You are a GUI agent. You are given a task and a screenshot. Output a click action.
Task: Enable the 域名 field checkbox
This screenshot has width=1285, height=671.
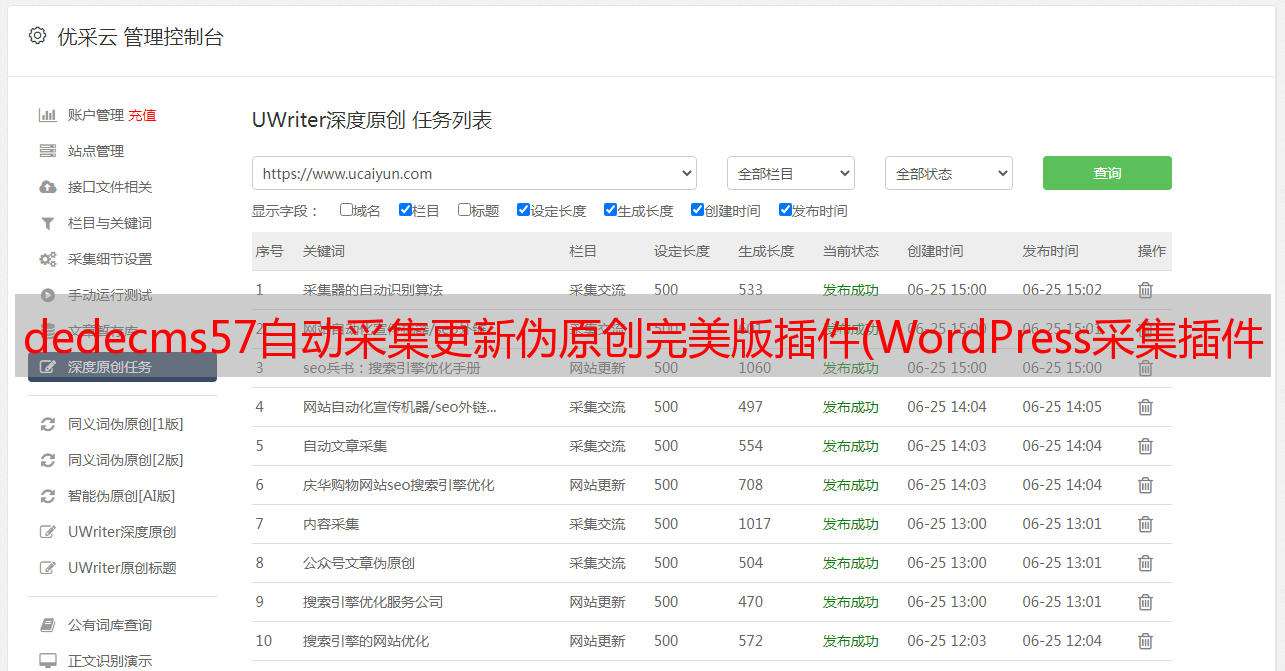click(x=346, y=210)
